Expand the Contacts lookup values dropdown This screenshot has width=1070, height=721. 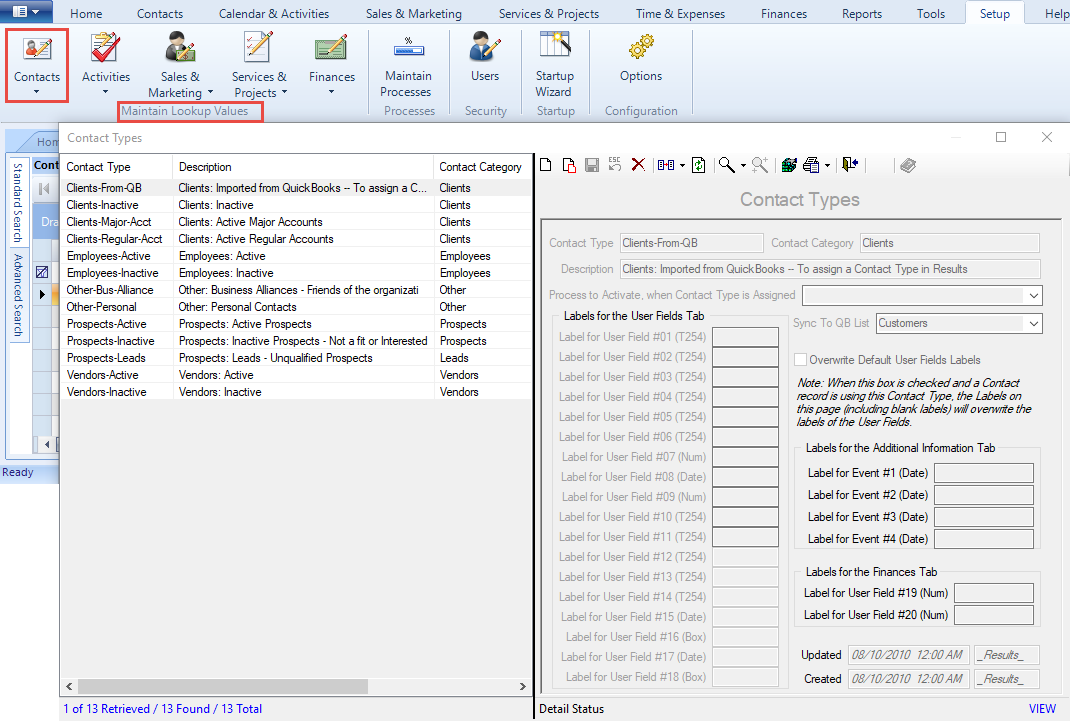click(37, 92)
